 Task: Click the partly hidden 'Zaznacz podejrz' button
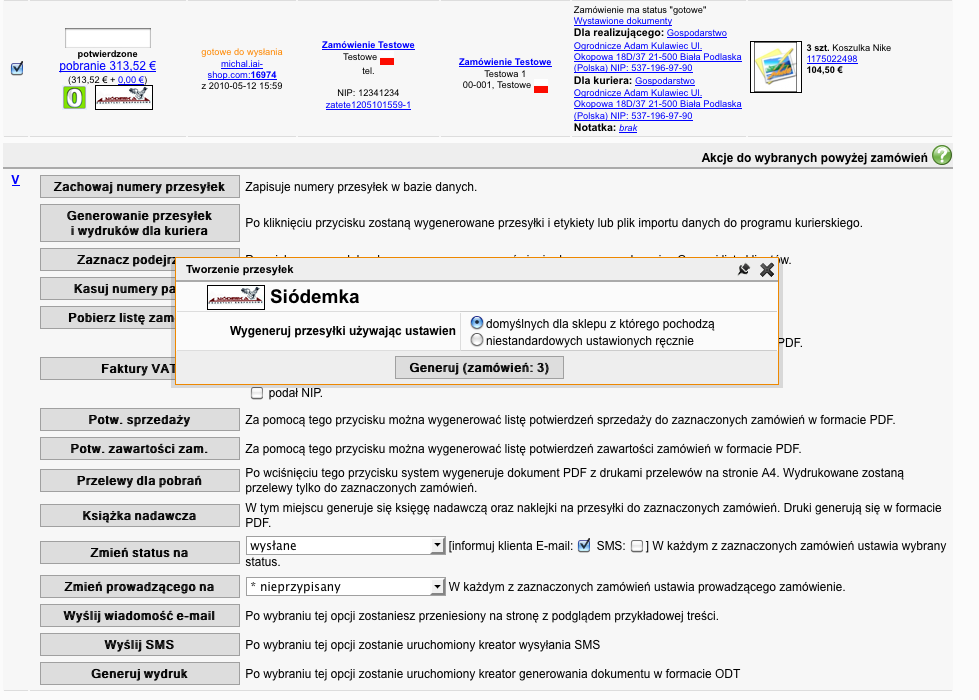pyautogui.click(x=107, y=259)
